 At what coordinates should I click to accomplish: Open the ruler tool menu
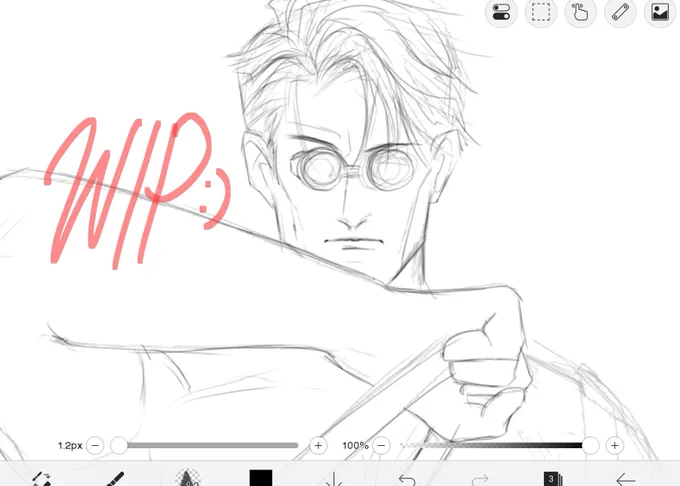(620, 12)
